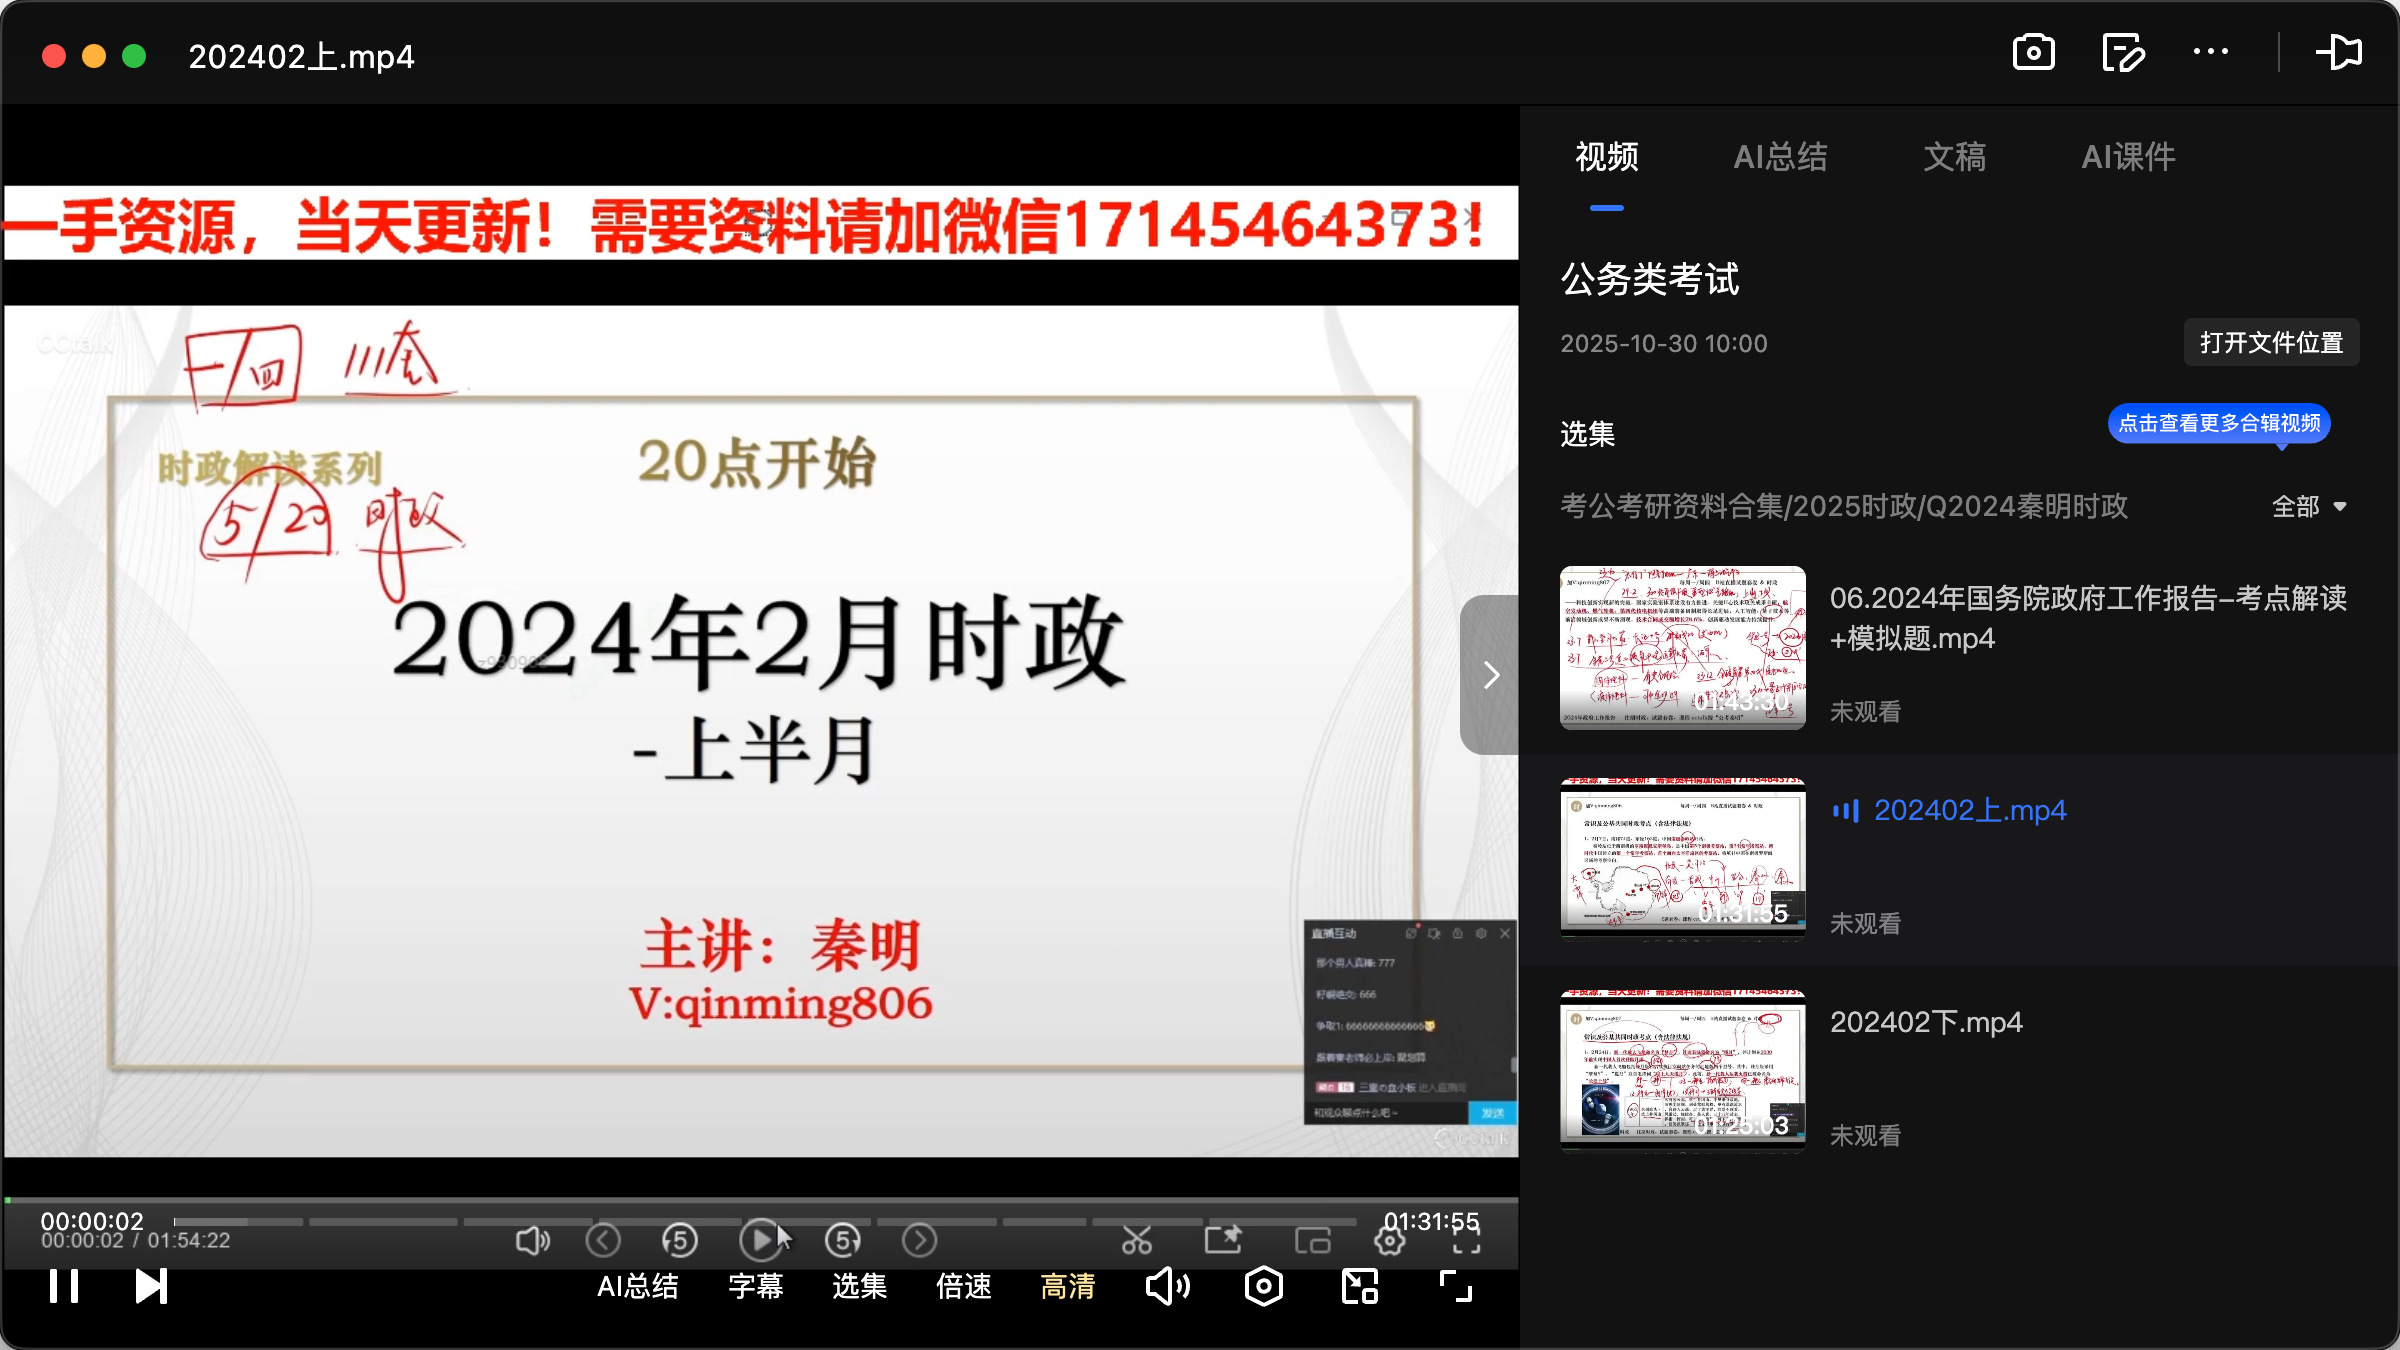The image size is (2400, 1350).
Task: Switch video quality from 高清
Action: 1066,1287
